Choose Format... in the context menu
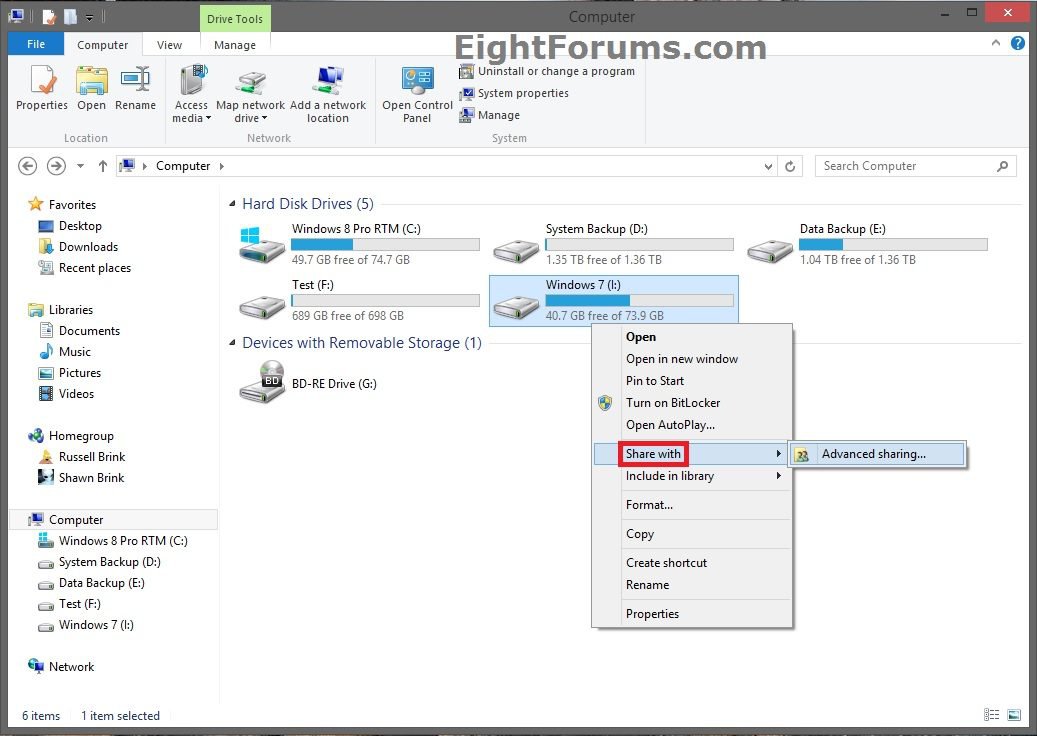 (649, 505)
